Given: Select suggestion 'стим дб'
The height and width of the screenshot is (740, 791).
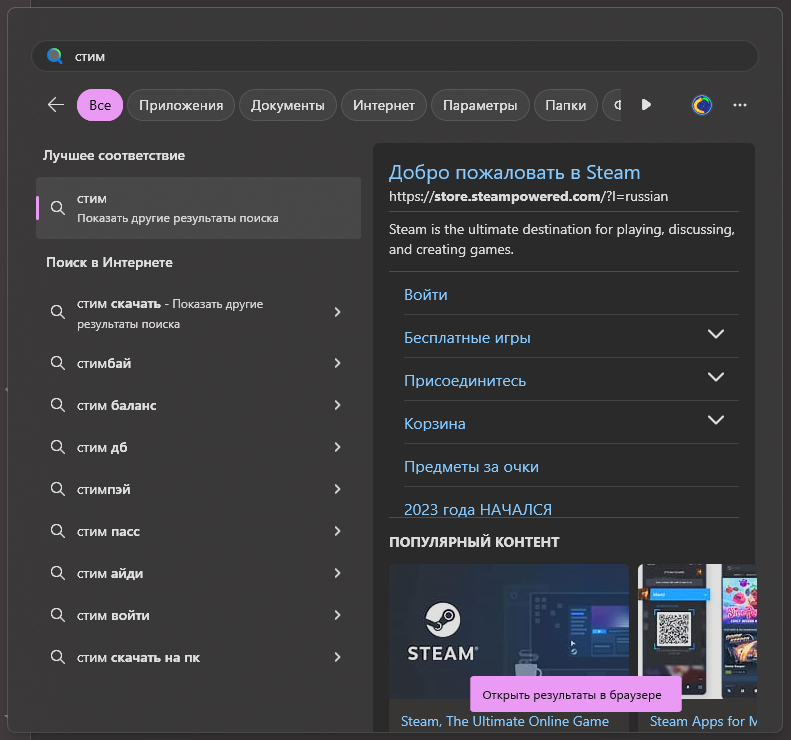Looking at the screenshot, I should pyautogui.click(x=198, y=447).
